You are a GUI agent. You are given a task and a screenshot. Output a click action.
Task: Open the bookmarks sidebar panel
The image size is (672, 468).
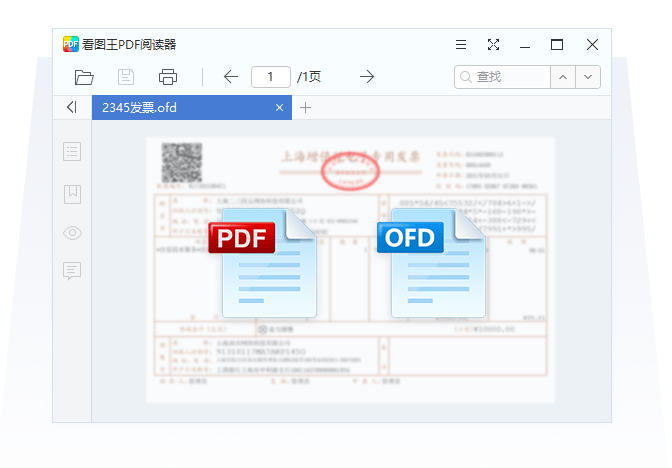pyautogui.click(x=72, y=194)
